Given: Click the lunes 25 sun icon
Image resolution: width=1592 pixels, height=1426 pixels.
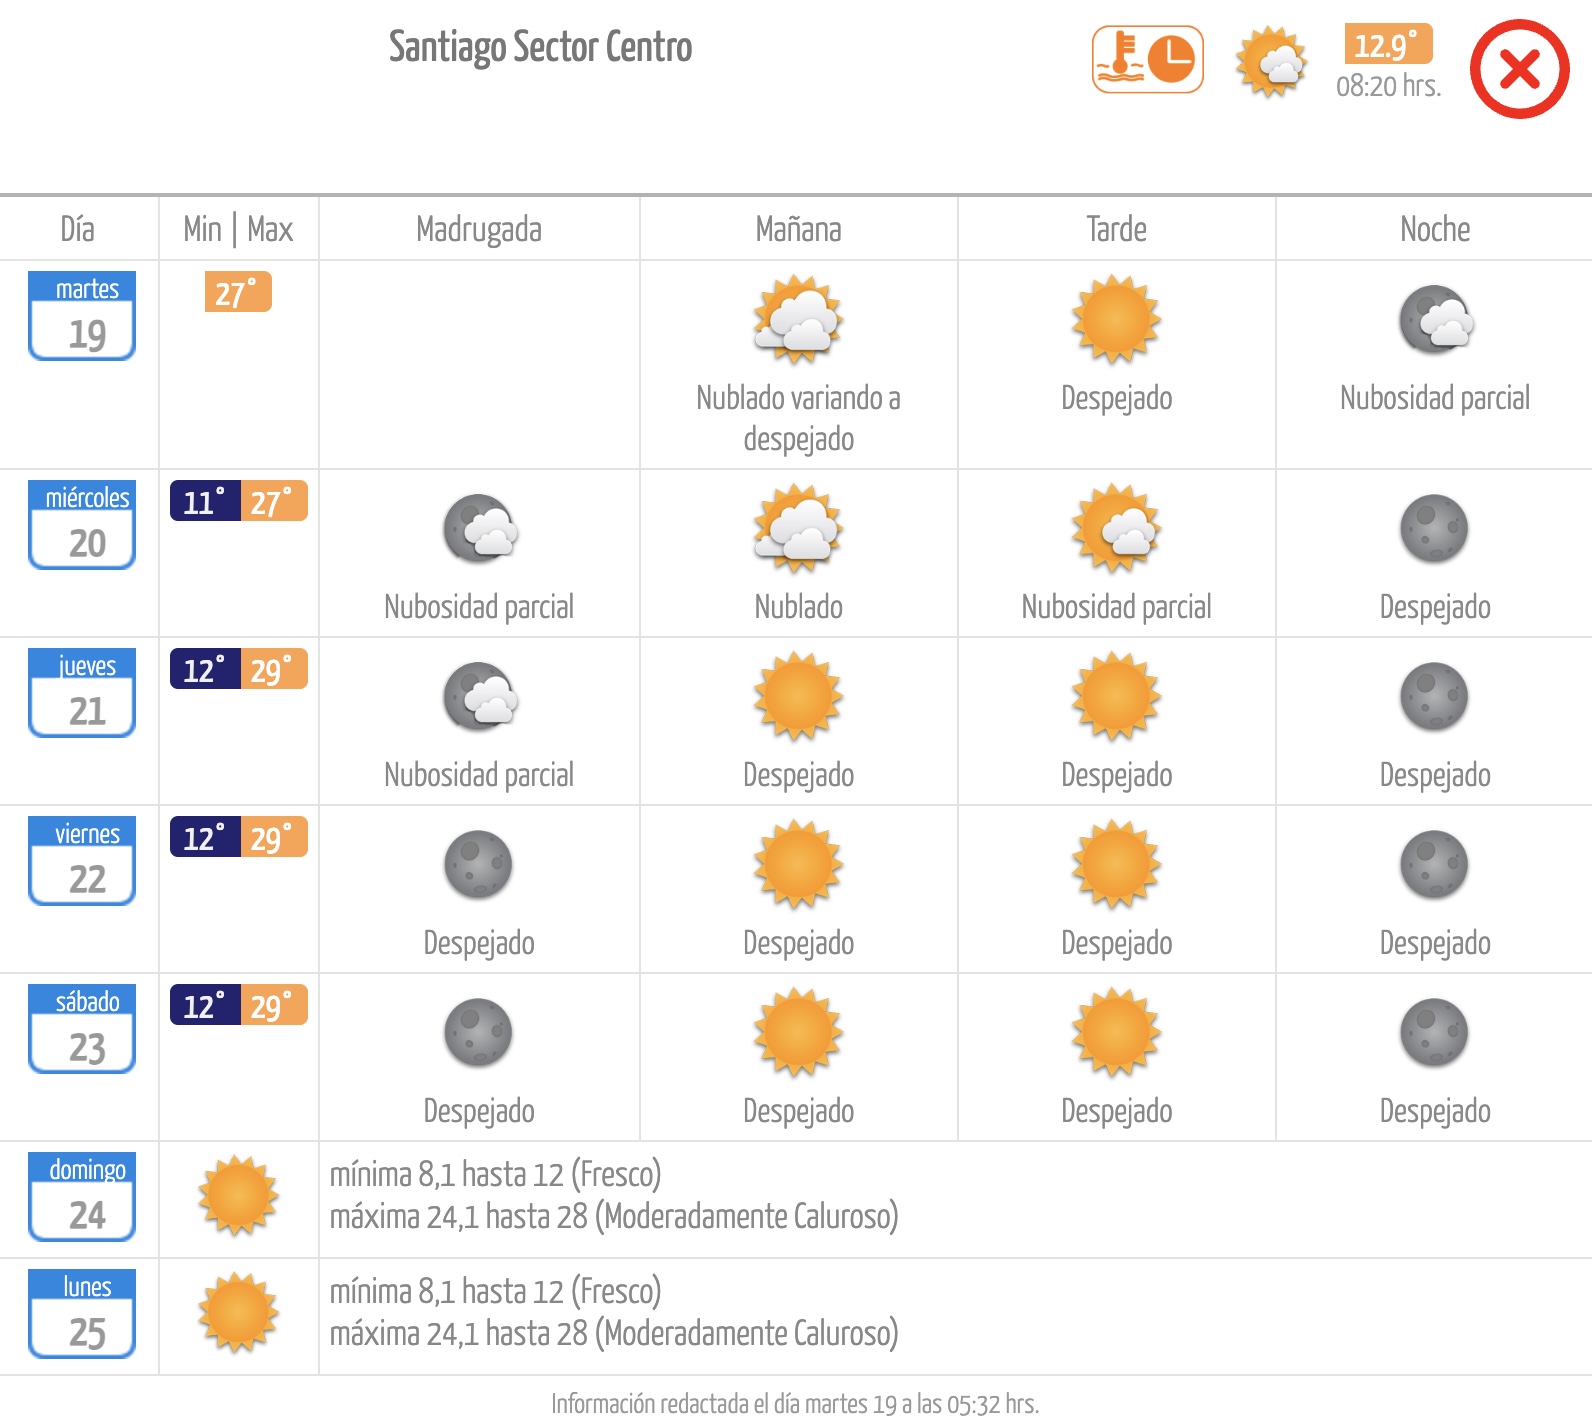Looking at the screenshot, I should pyautogui.click(x=238, y=1313).
